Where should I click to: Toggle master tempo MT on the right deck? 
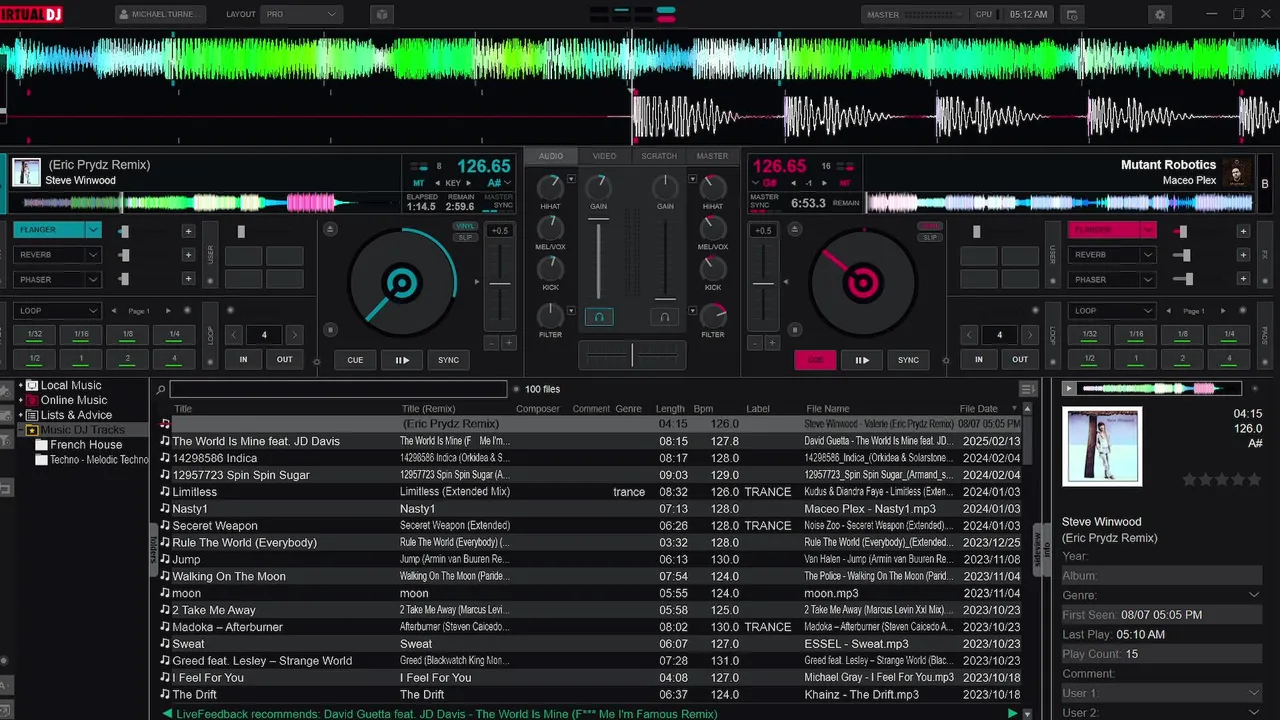tap(845, 184)
